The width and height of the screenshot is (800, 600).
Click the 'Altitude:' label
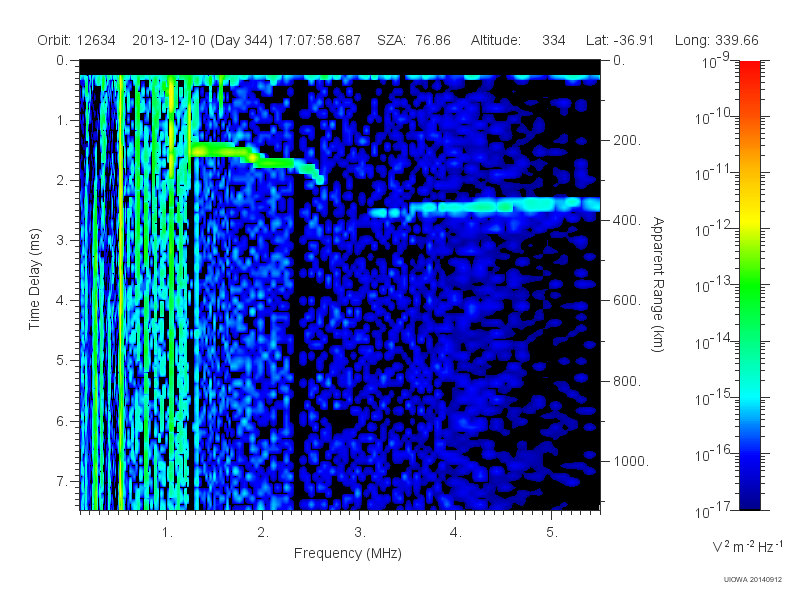pos(496,40)
